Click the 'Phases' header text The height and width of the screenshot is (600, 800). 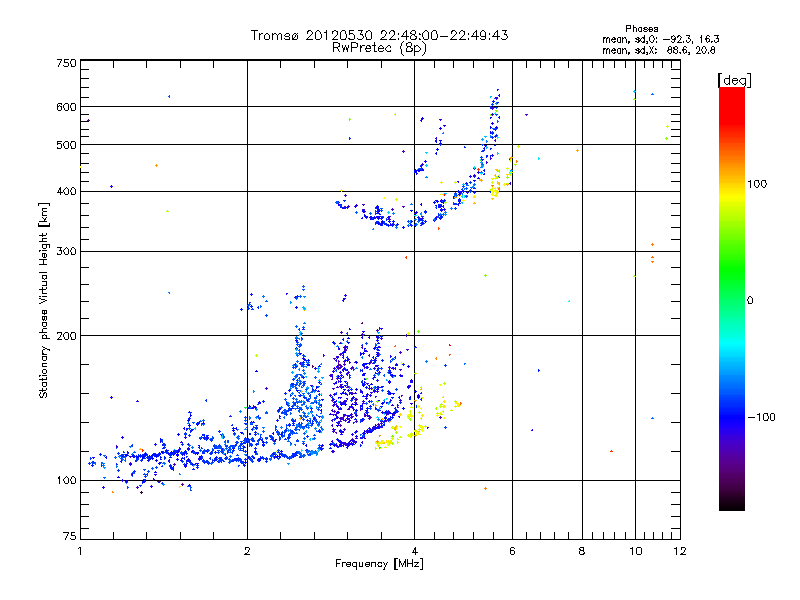pyautogui.click(x=641, y=29)
